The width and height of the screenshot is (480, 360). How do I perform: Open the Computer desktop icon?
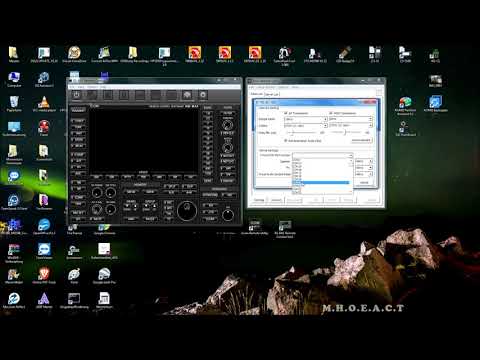[14, 80]
